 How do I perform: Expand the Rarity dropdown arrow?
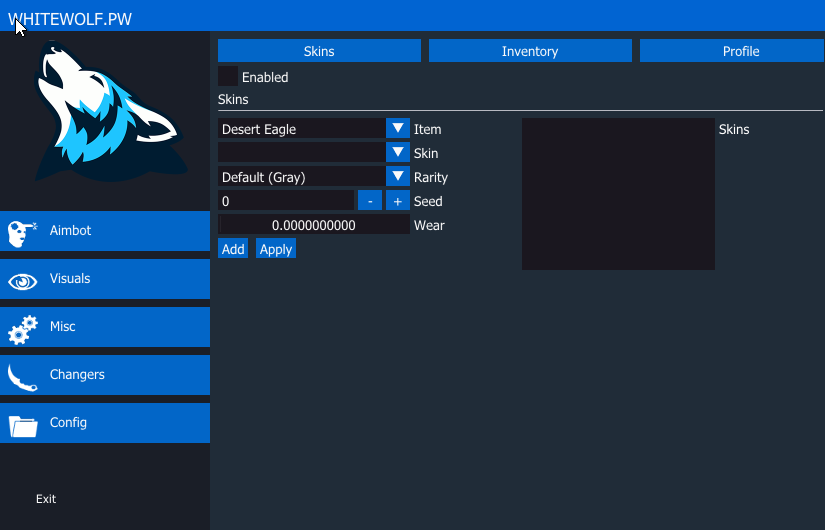(398, 176)
